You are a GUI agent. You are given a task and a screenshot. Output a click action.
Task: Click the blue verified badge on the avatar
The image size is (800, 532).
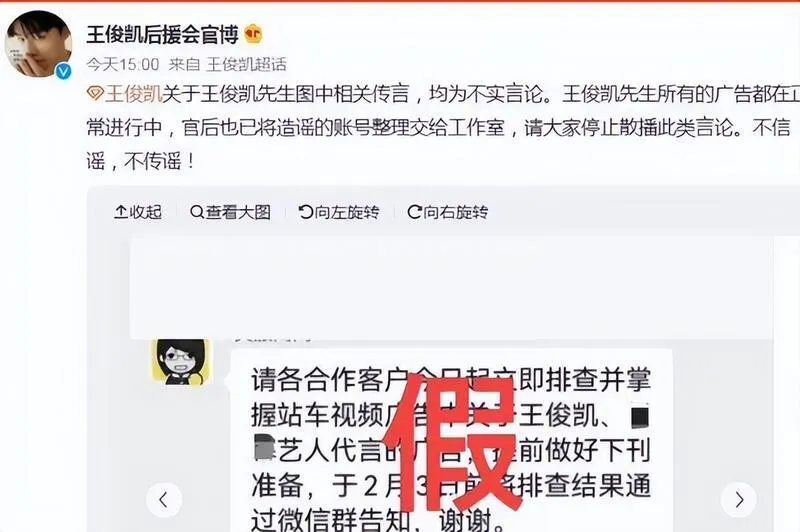(x=63, y=71)
